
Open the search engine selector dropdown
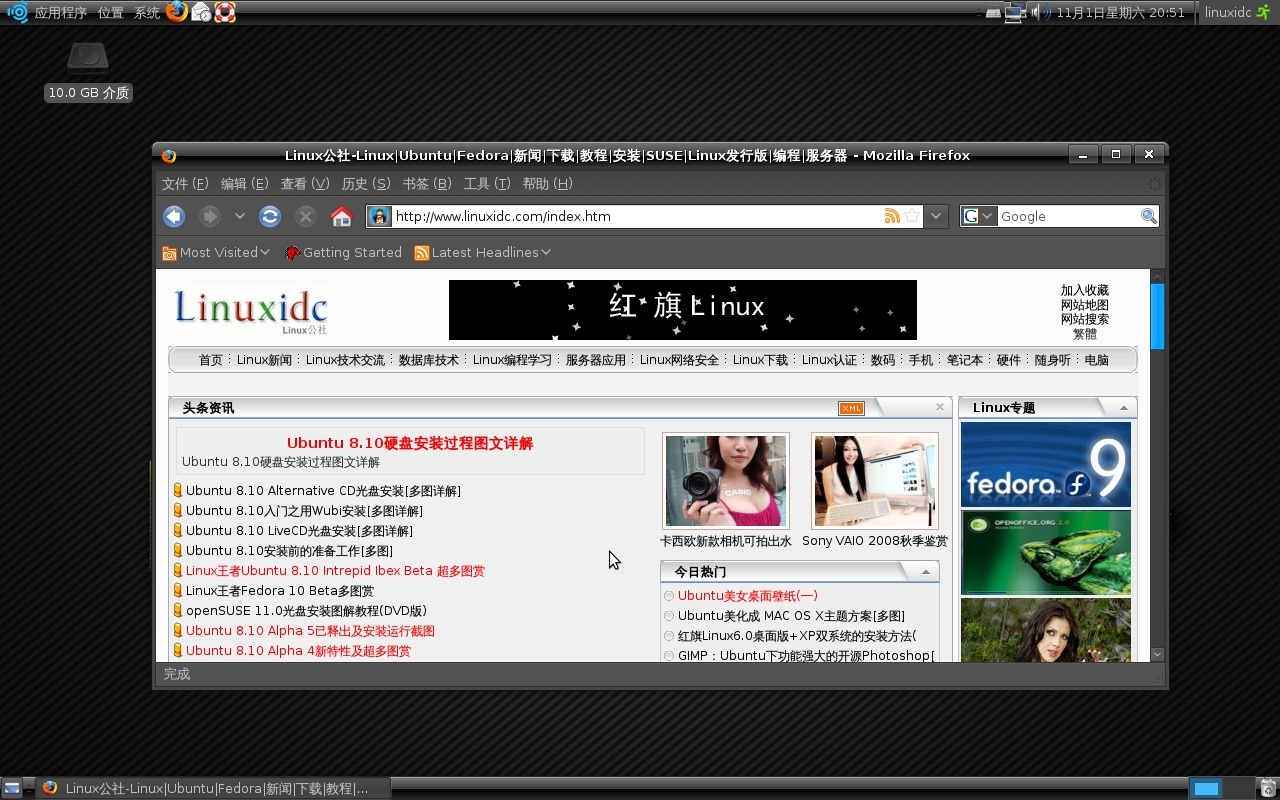[980, 216]
